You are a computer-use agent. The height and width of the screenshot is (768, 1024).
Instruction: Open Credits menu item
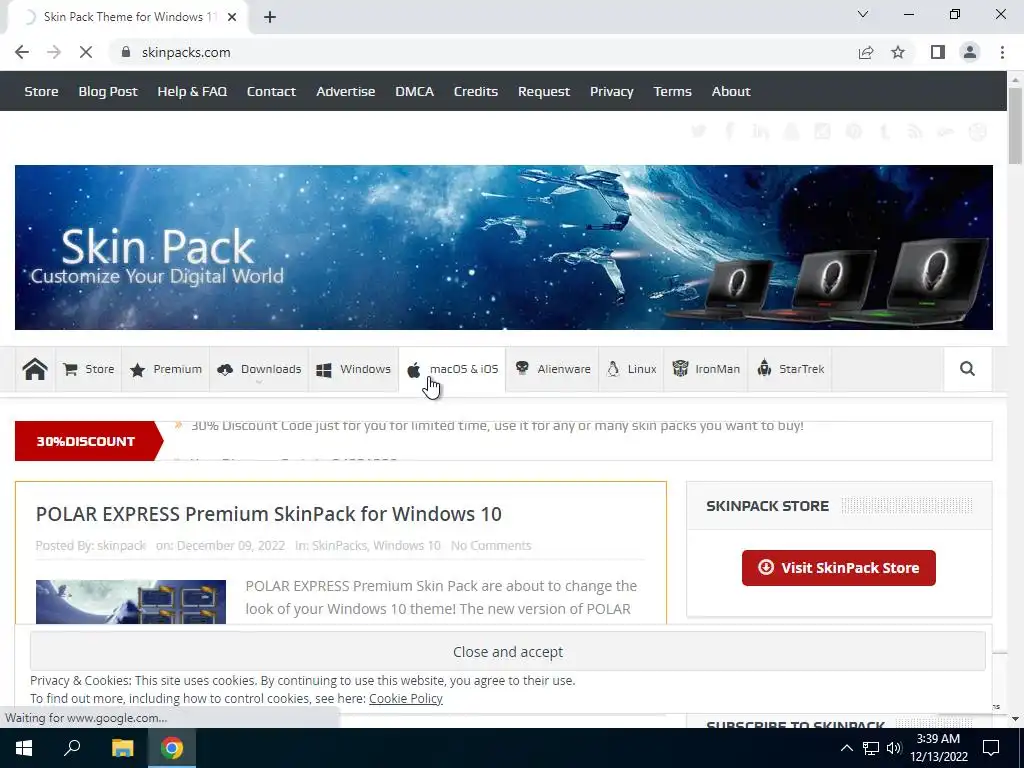point(475,91)
